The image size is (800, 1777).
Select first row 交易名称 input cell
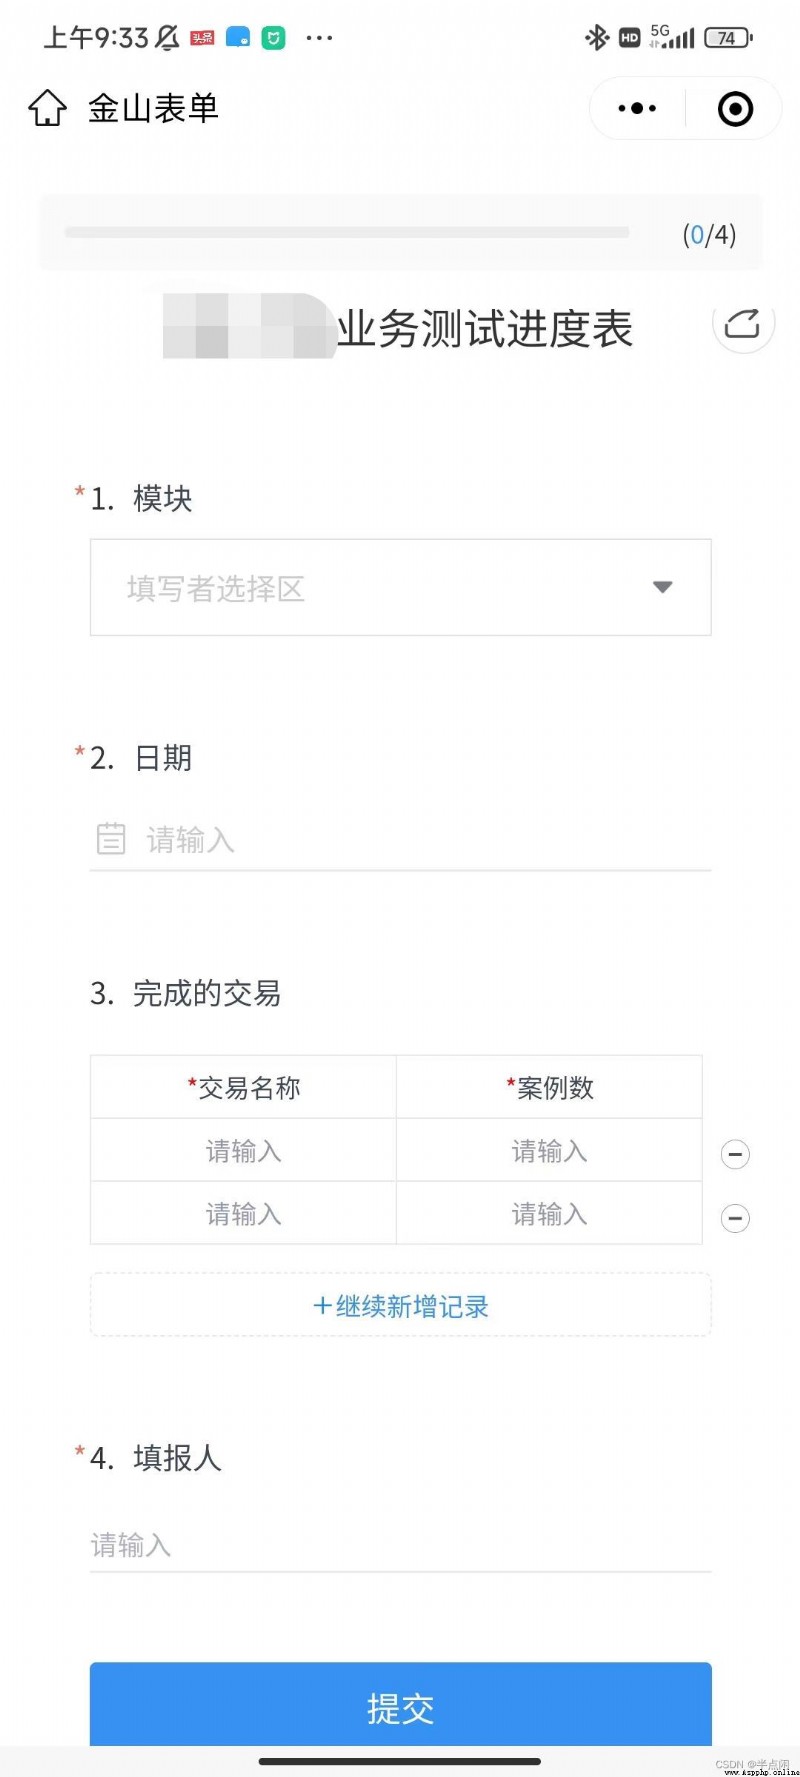click(x=243, y=1150)
